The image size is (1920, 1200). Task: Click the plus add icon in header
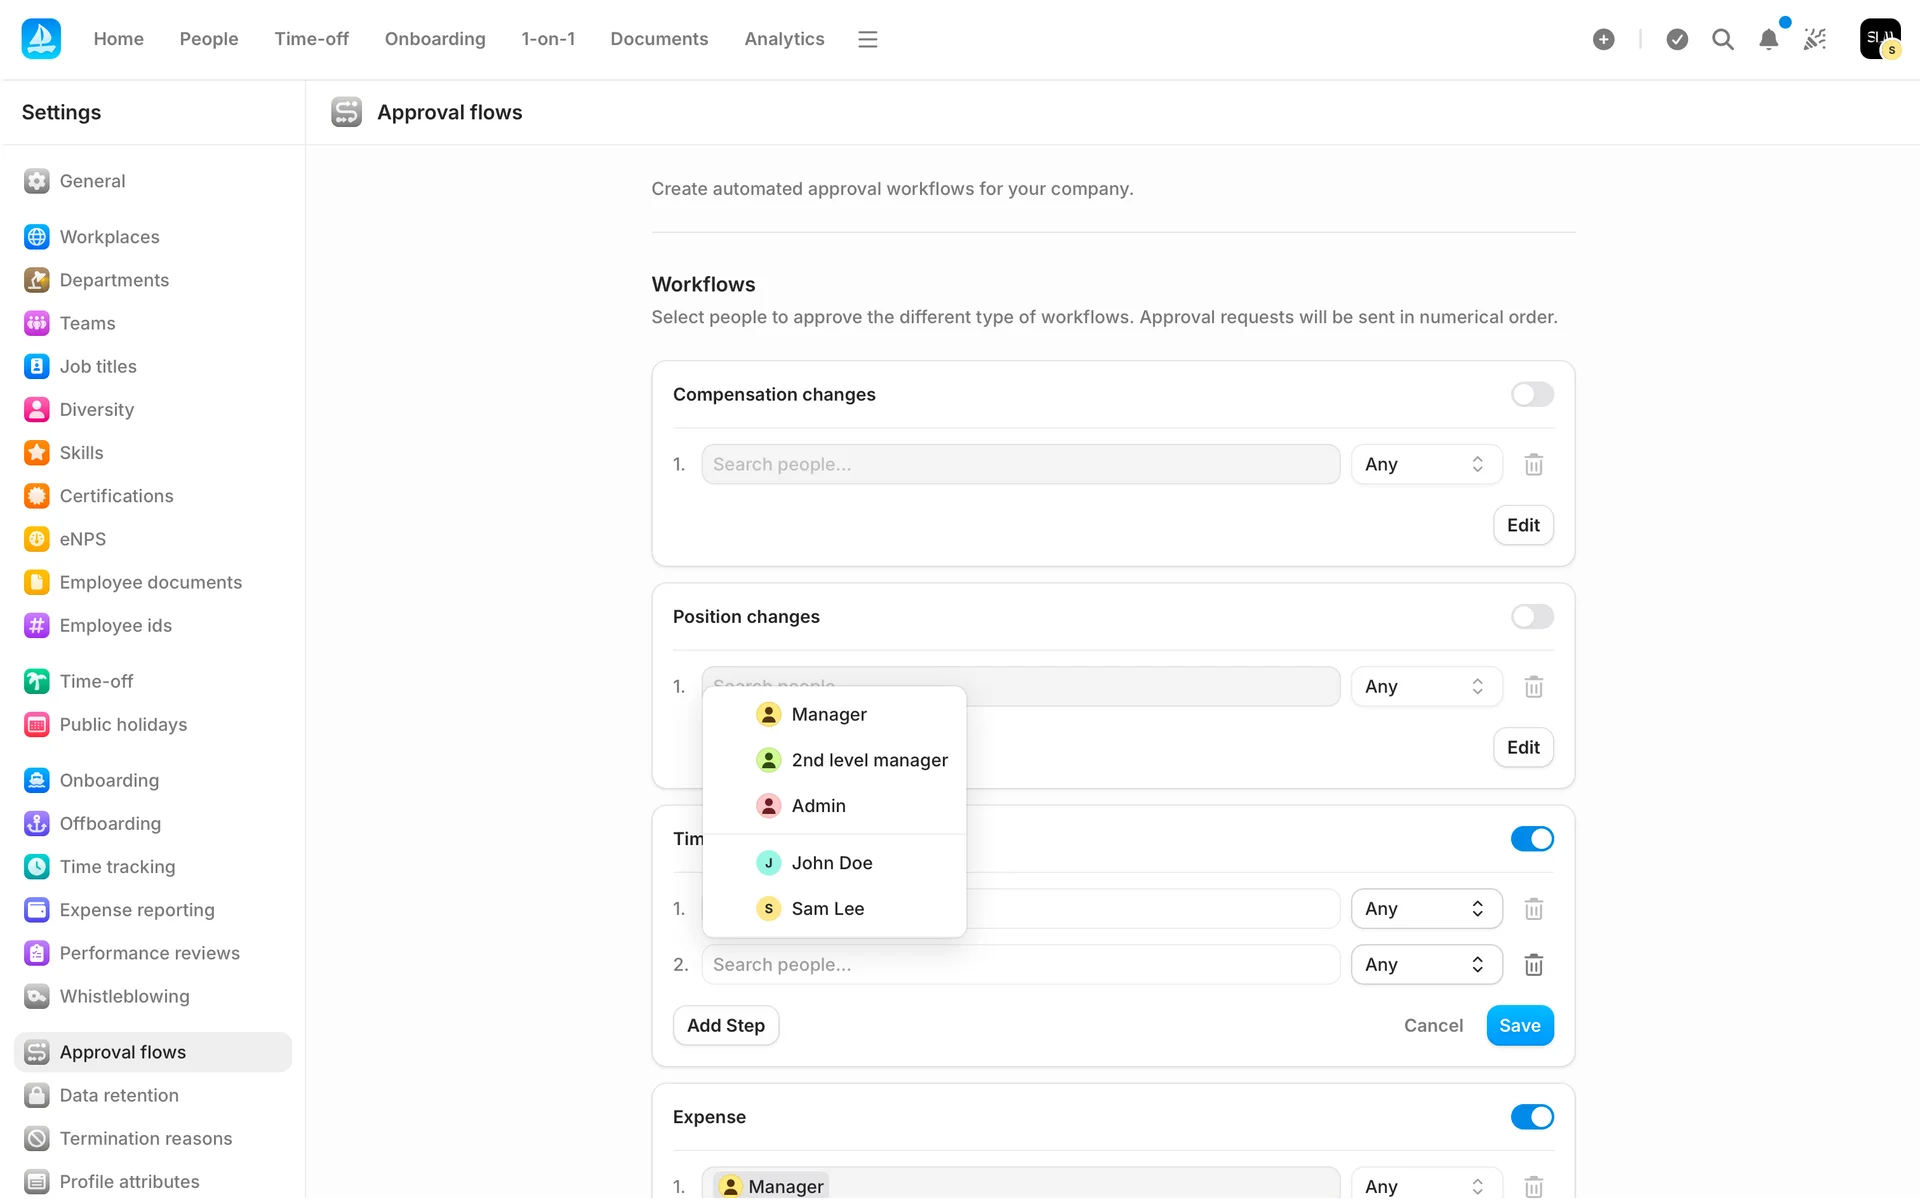click(1603, 39)
